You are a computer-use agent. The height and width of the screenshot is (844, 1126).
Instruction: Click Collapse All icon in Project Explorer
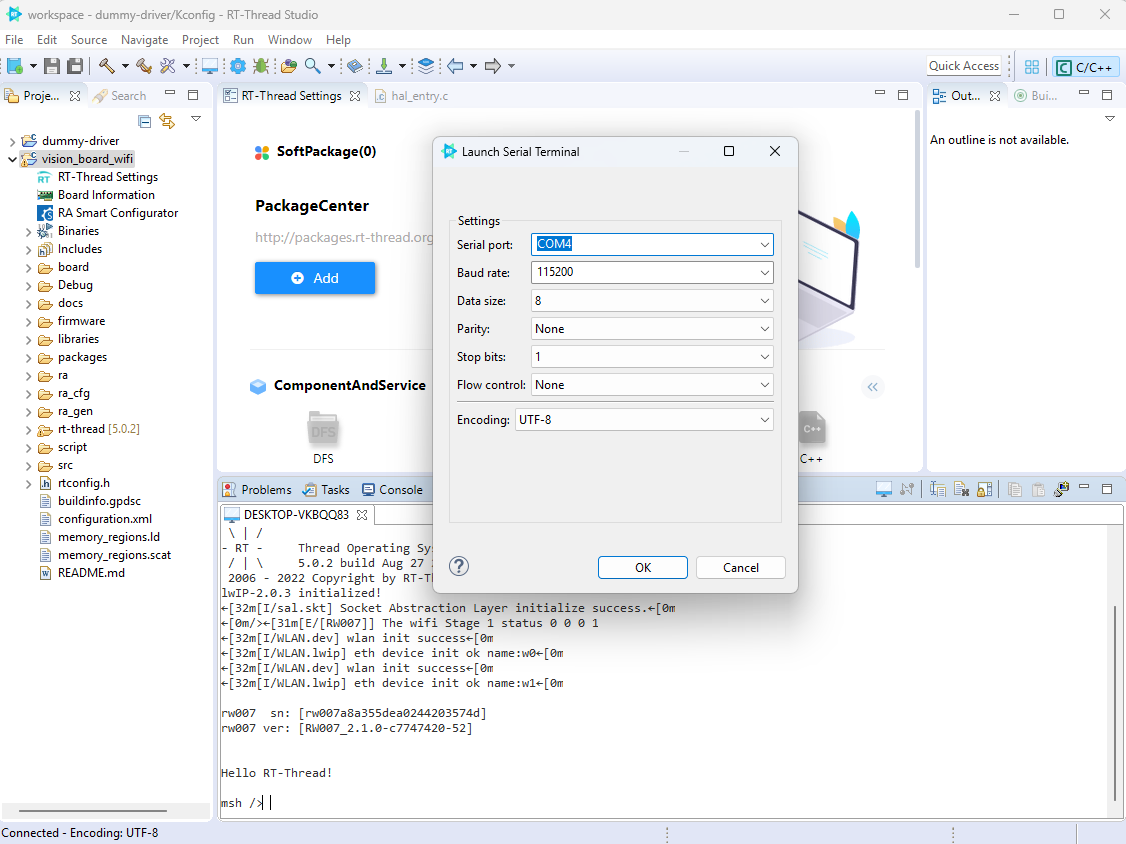tap(145, 121)
